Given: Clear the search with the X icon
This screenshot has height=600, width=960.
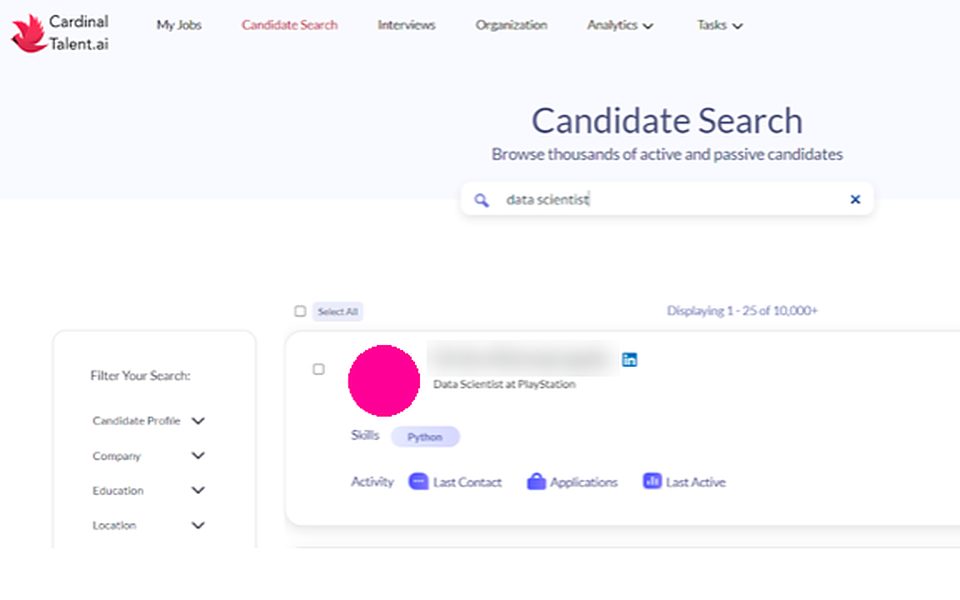Looking at the screenshot, I should point(855,199).
